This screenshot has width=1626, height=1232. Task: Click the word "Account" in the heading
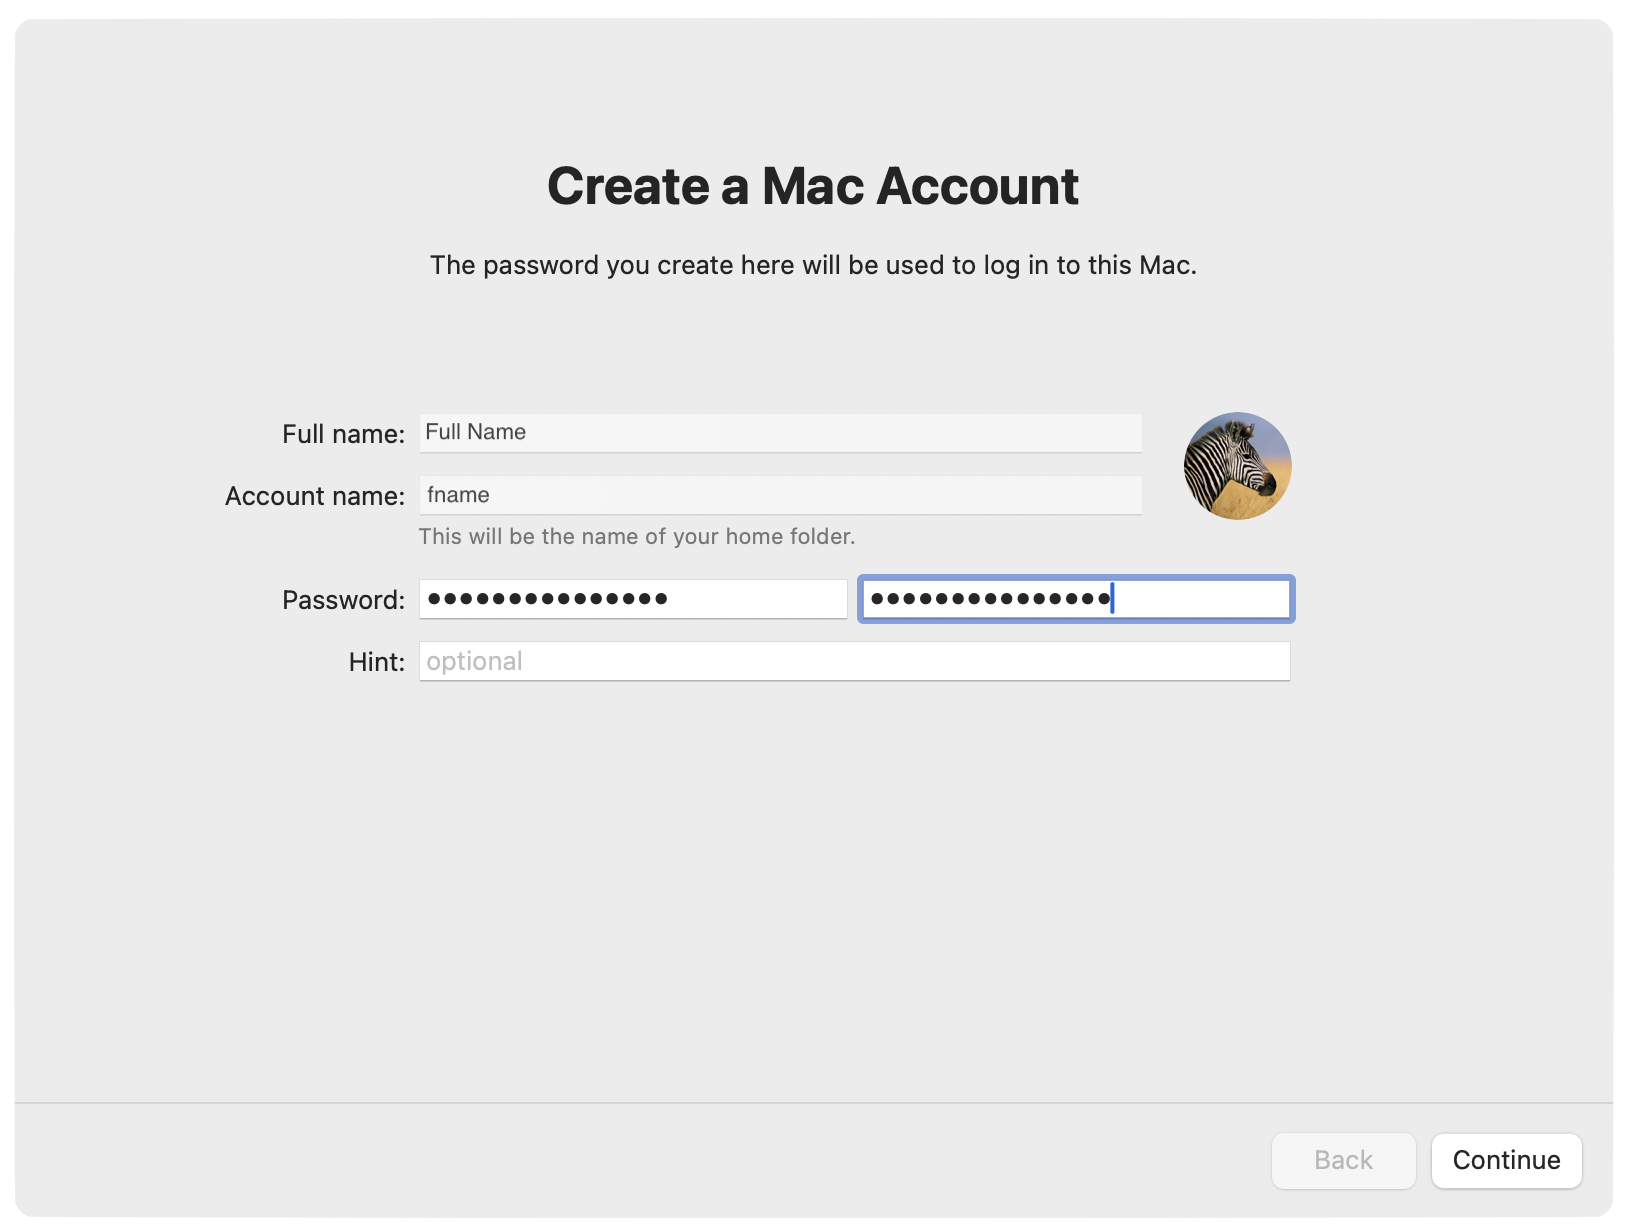click(x=977, y=187)
